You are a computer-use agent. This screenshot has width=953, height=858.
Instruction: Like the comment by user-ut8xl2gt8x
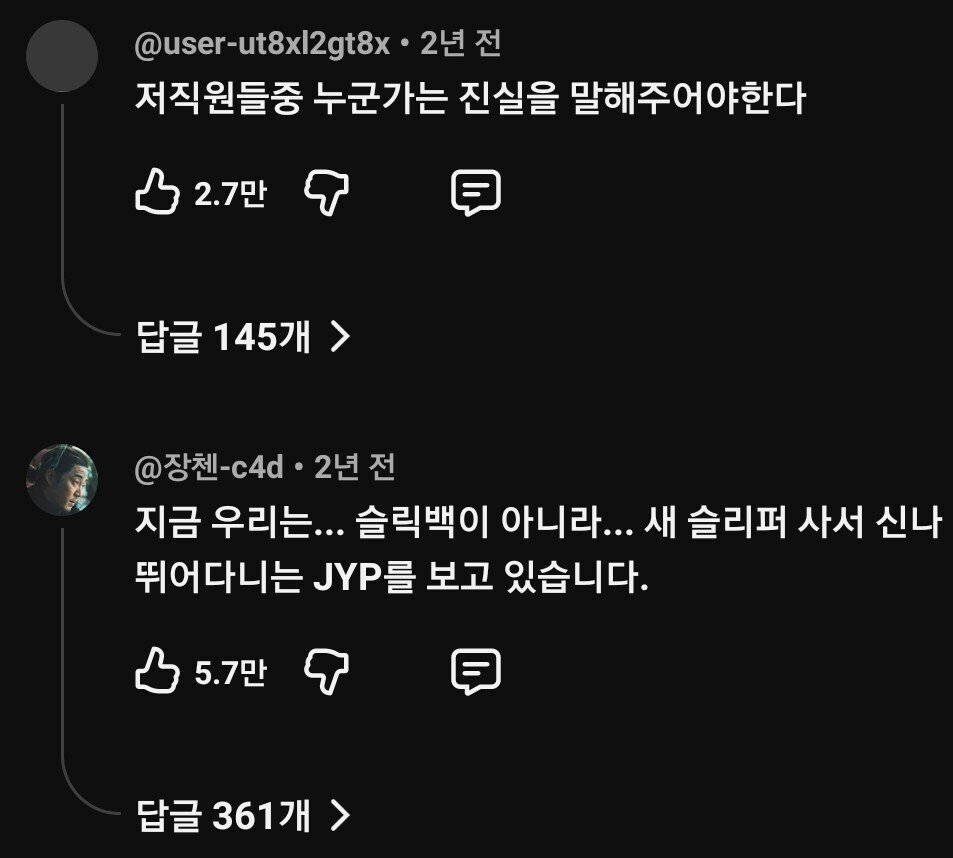pos(157,191)
